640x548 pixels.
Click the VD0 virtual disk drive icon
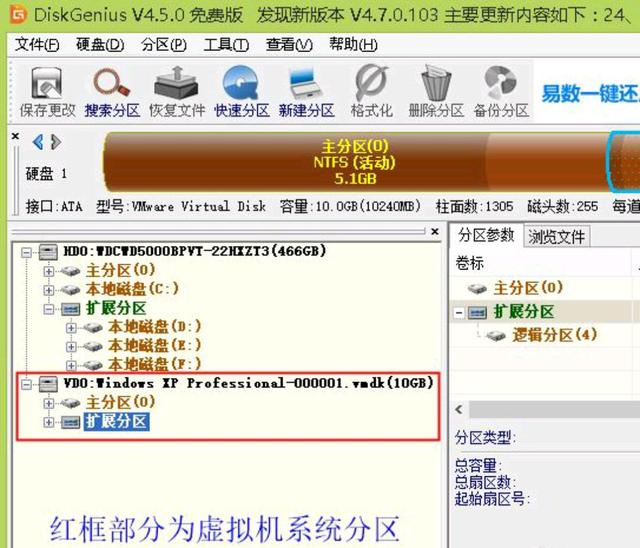click(48, 384)
